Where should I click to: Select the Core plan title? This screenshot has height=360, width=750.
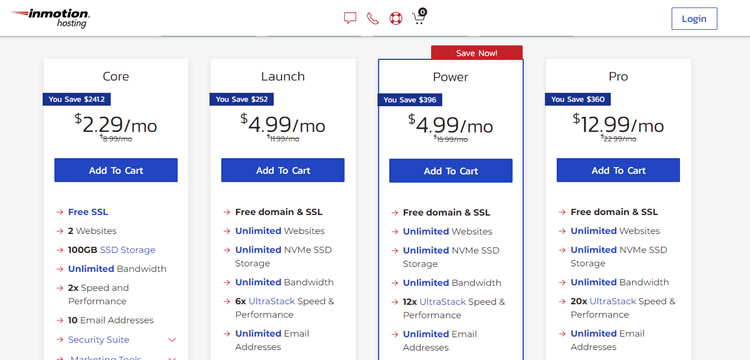coord(116,76)
